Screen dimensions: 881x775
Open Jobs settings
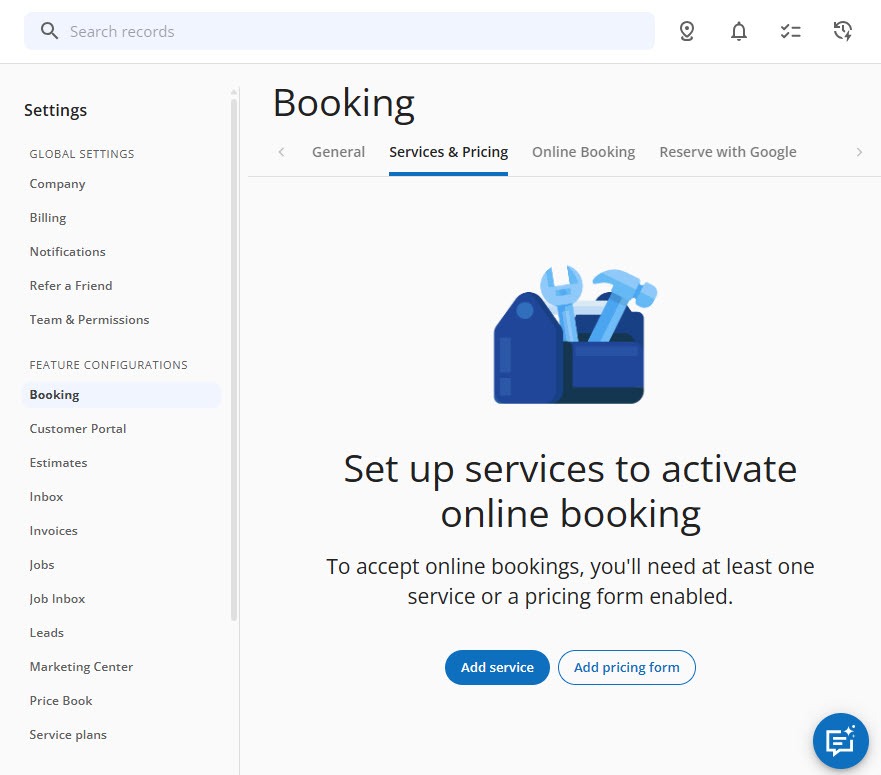(42, 565)
